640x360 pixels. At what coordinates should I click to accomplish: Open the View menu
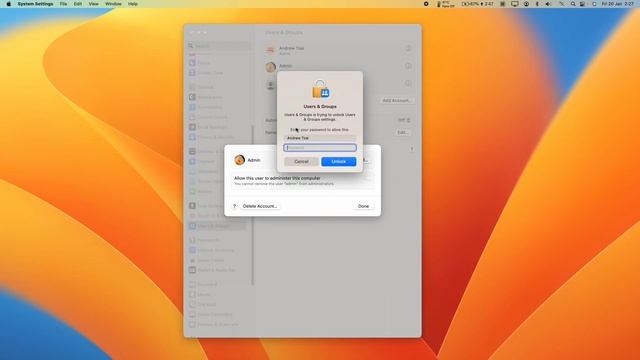[x=93, y=4]
